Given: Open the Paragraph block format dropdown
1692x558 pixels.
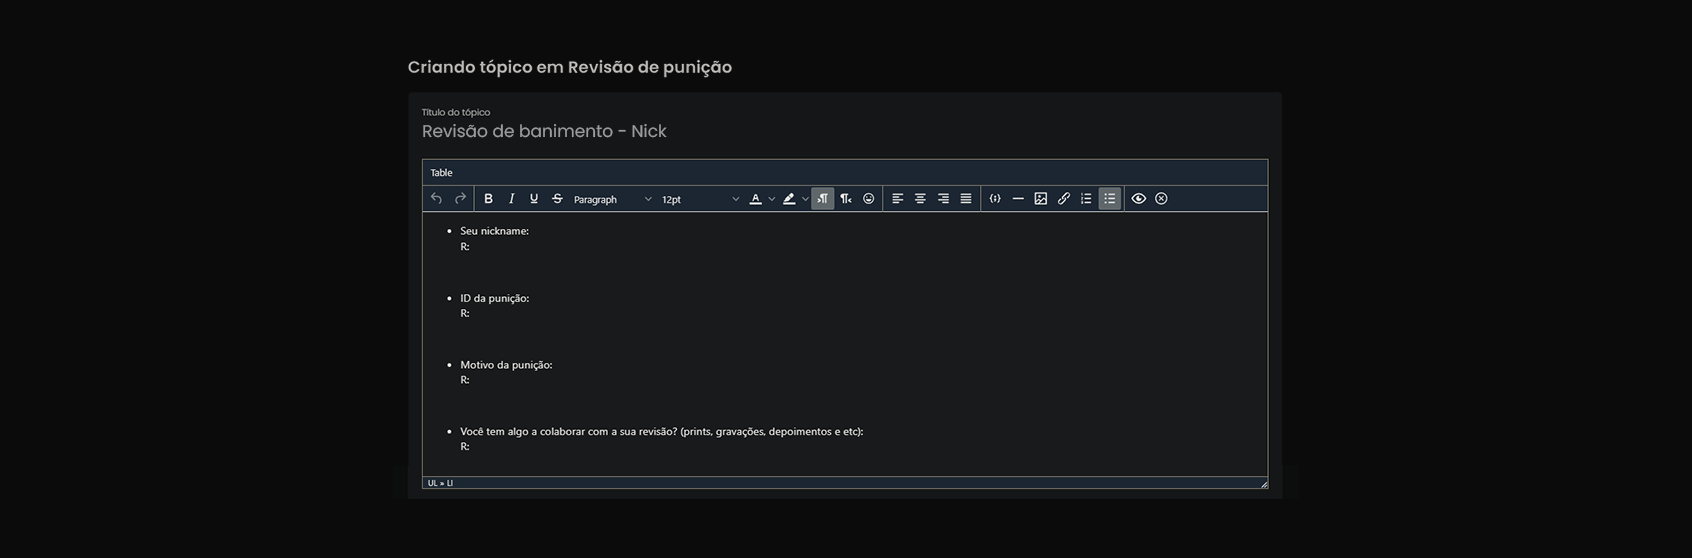Looking at the screenshot, I should tap(612, 199).
